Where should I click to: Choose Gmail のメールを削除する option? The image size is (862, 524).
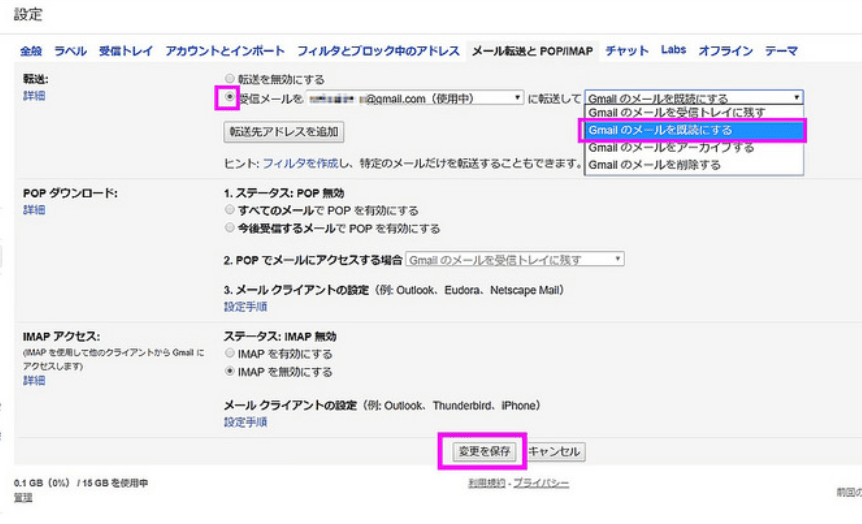coord(694,164)
